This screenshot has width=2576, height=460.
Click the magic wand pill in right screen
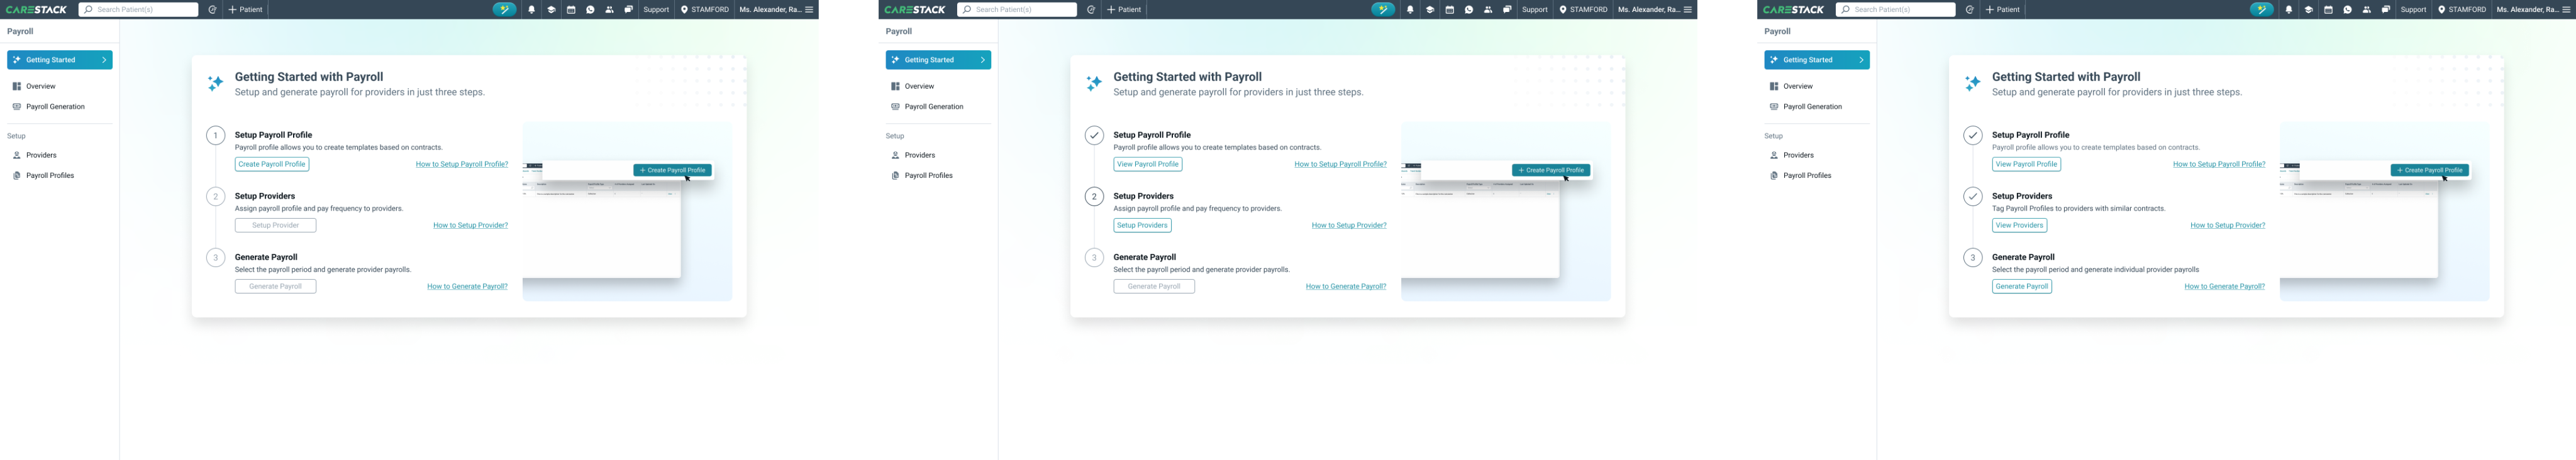tap(2262, 9)
